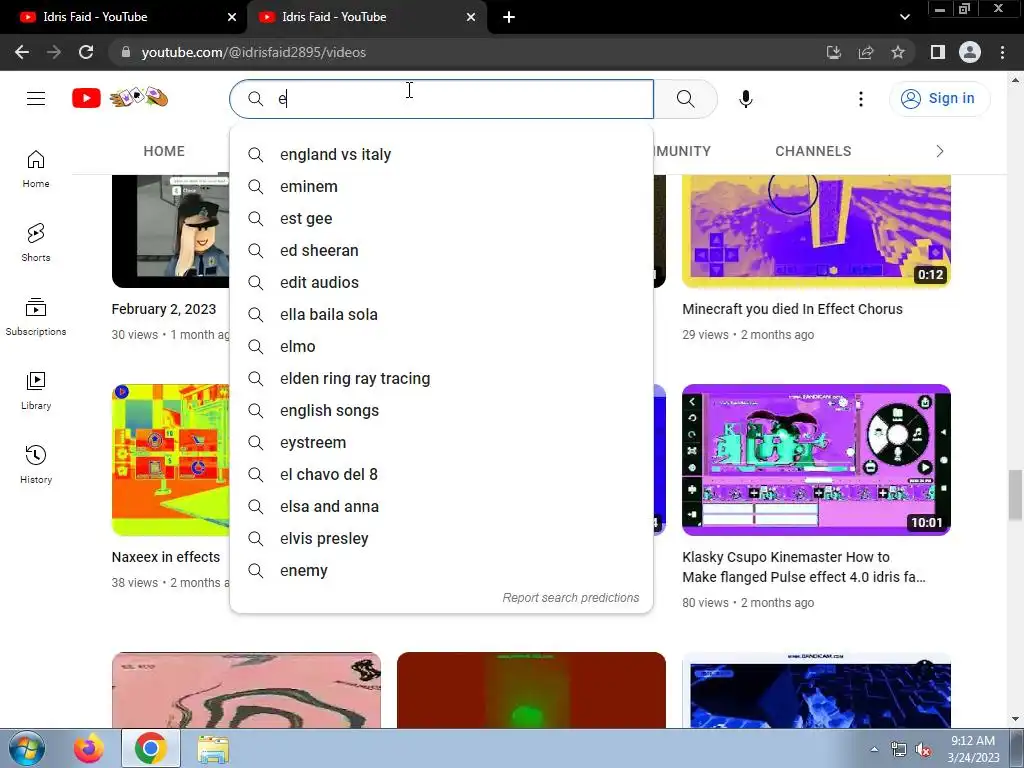Open February 2, 2023 video title
Viewport: 1024px width, 768px height.
[x=164, y=309]
